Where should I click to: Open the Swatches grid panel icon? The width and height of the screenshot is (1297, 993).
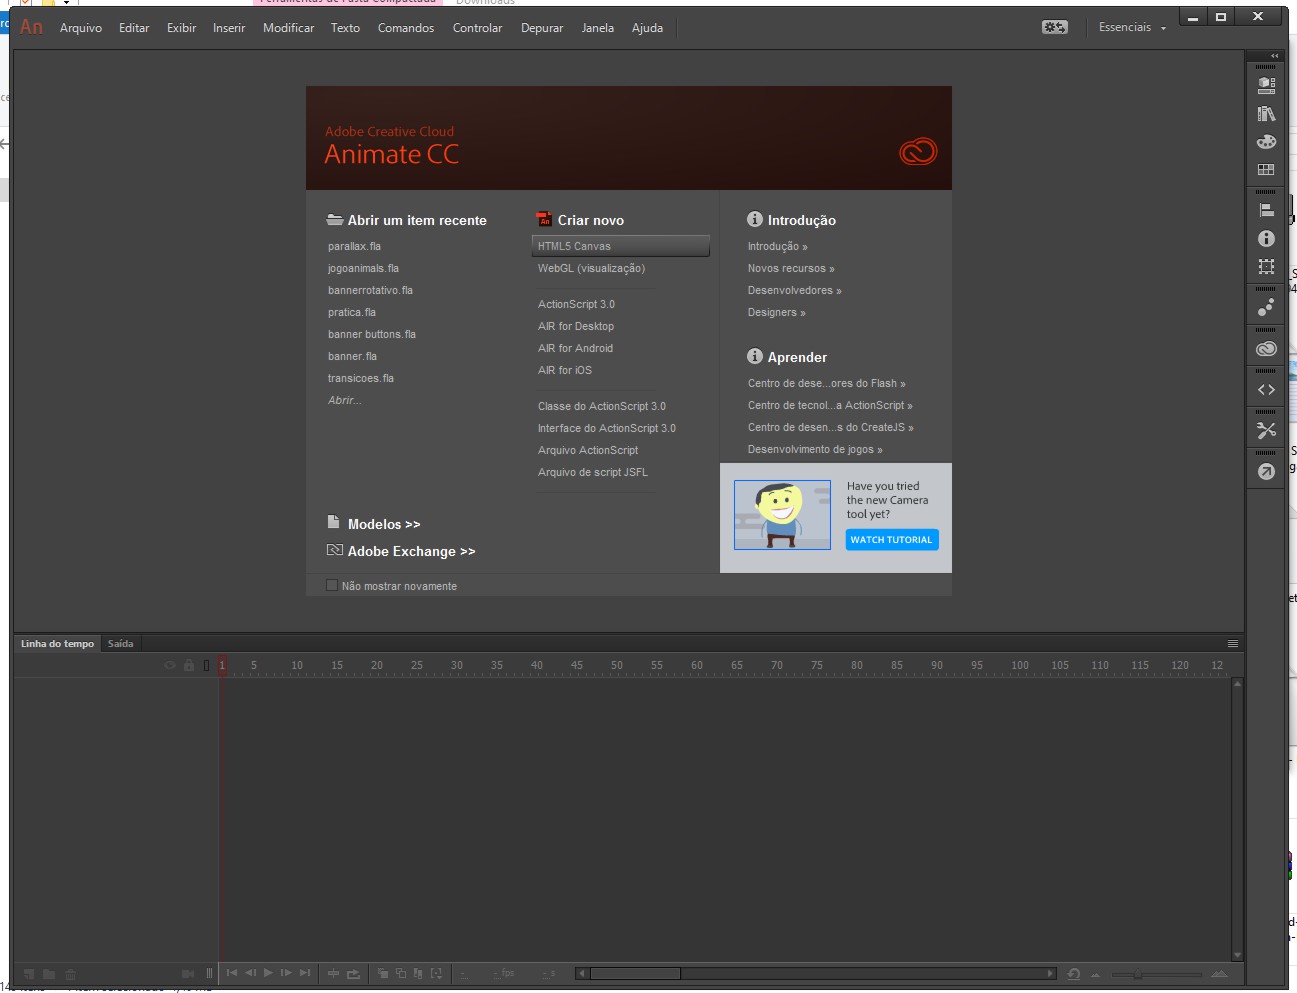[1266, 170]
